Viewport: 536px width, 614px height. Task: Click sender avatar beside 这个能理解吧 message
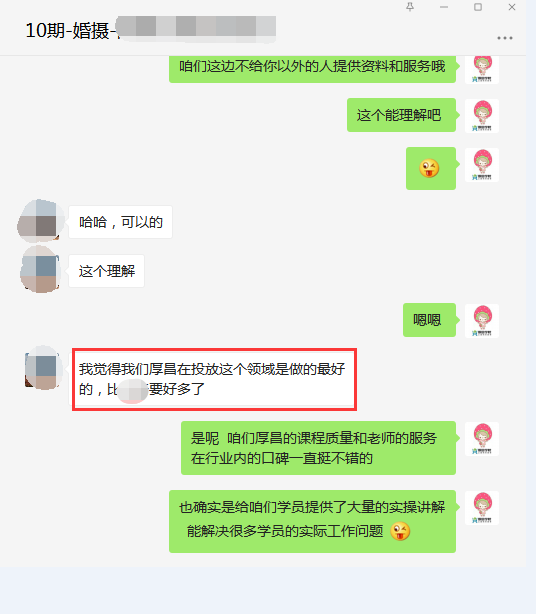[x=482, y=116]
